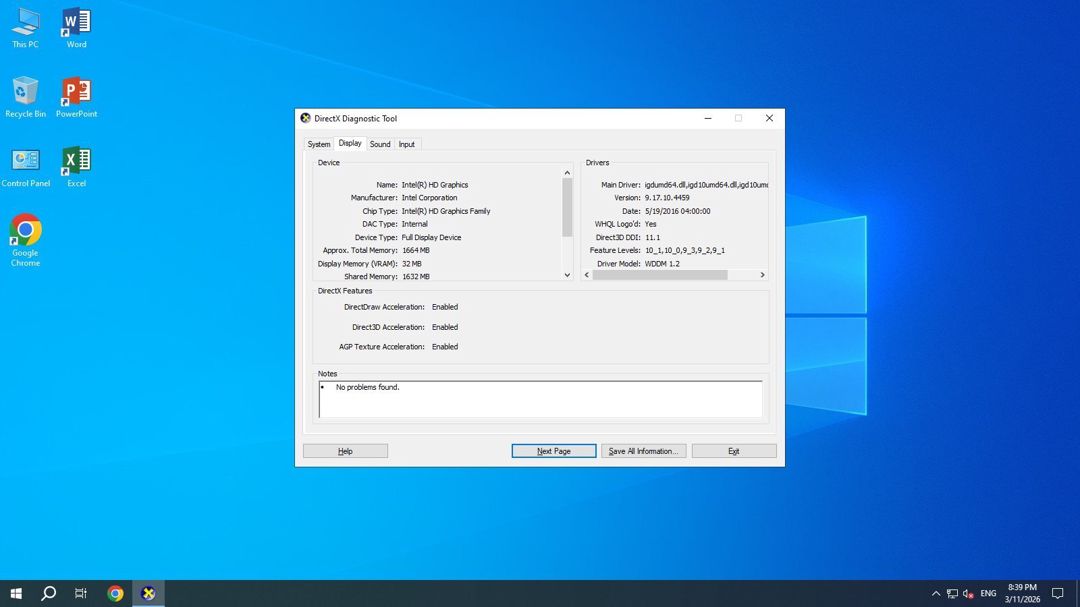The height and width of the screenshot is (607, 1080).
Task: Click Save All Information button
Action: [x=643, y=451]
